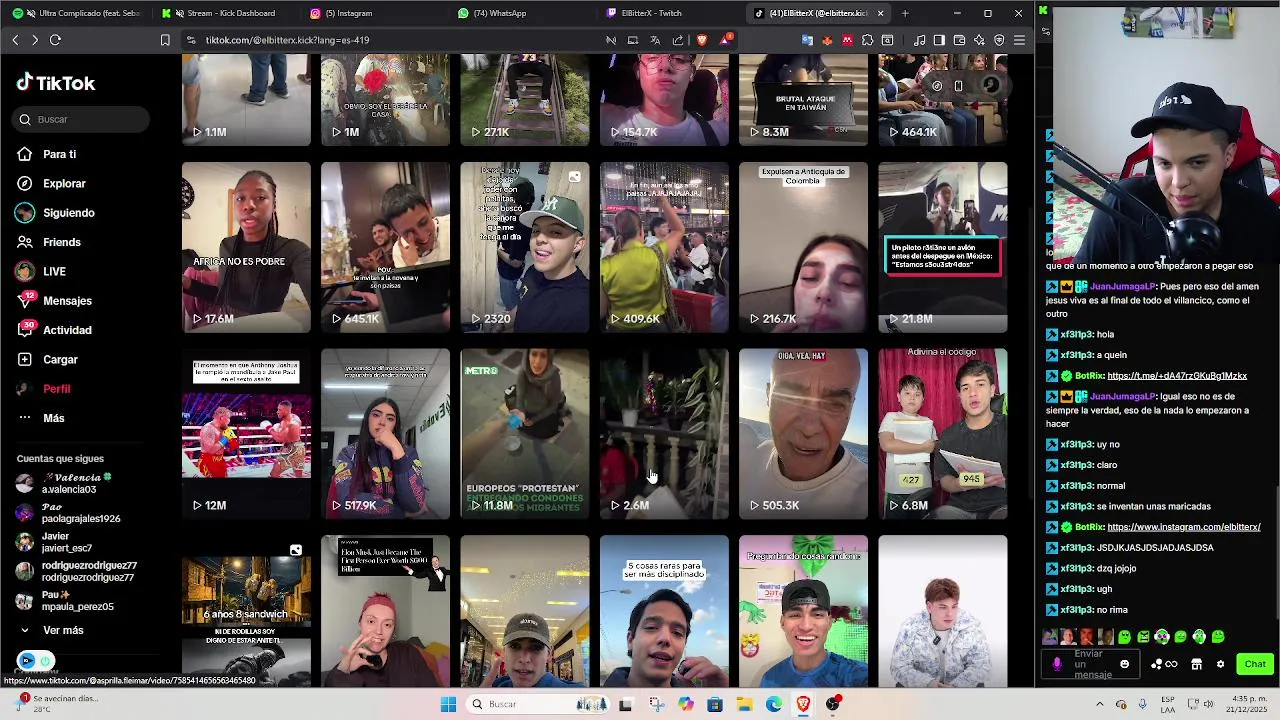The width and height of the screenshot is (1280, 720).
Task: Open the TikTok home logo
Action: [56, 83]
